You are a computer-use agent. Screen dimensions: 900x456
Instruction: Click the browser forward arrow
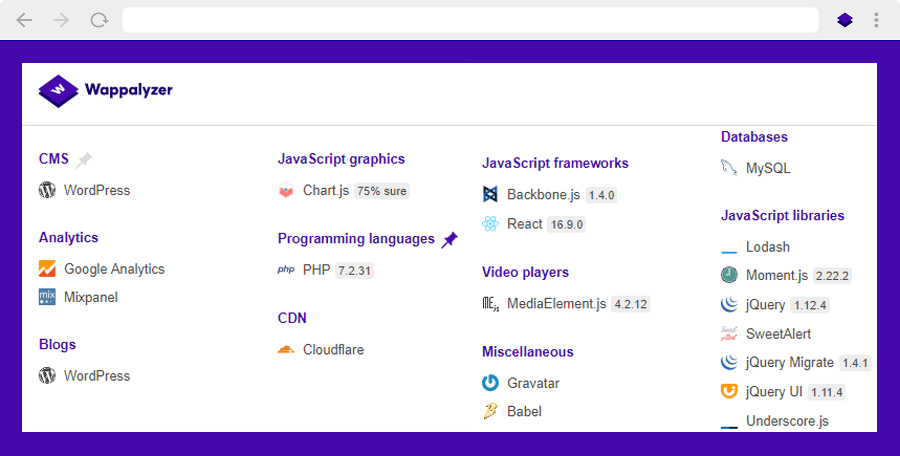pyautogui.click(x=61, y=20)
